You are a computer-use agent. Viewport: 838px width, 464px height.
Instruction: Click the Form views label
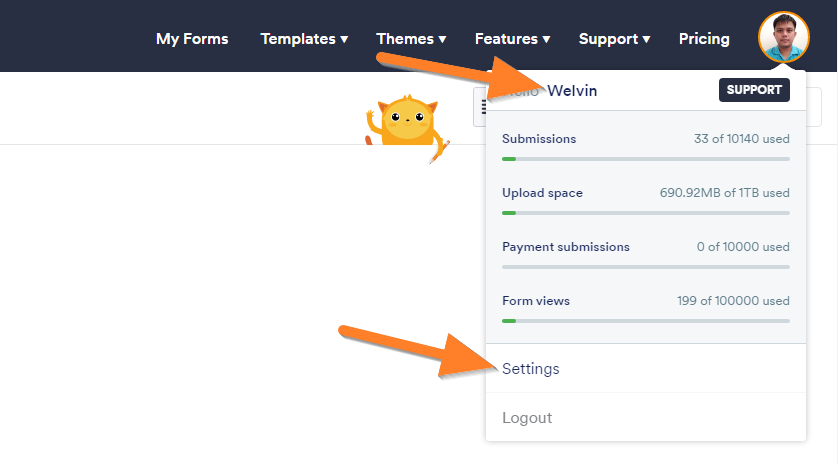[536, 301]
